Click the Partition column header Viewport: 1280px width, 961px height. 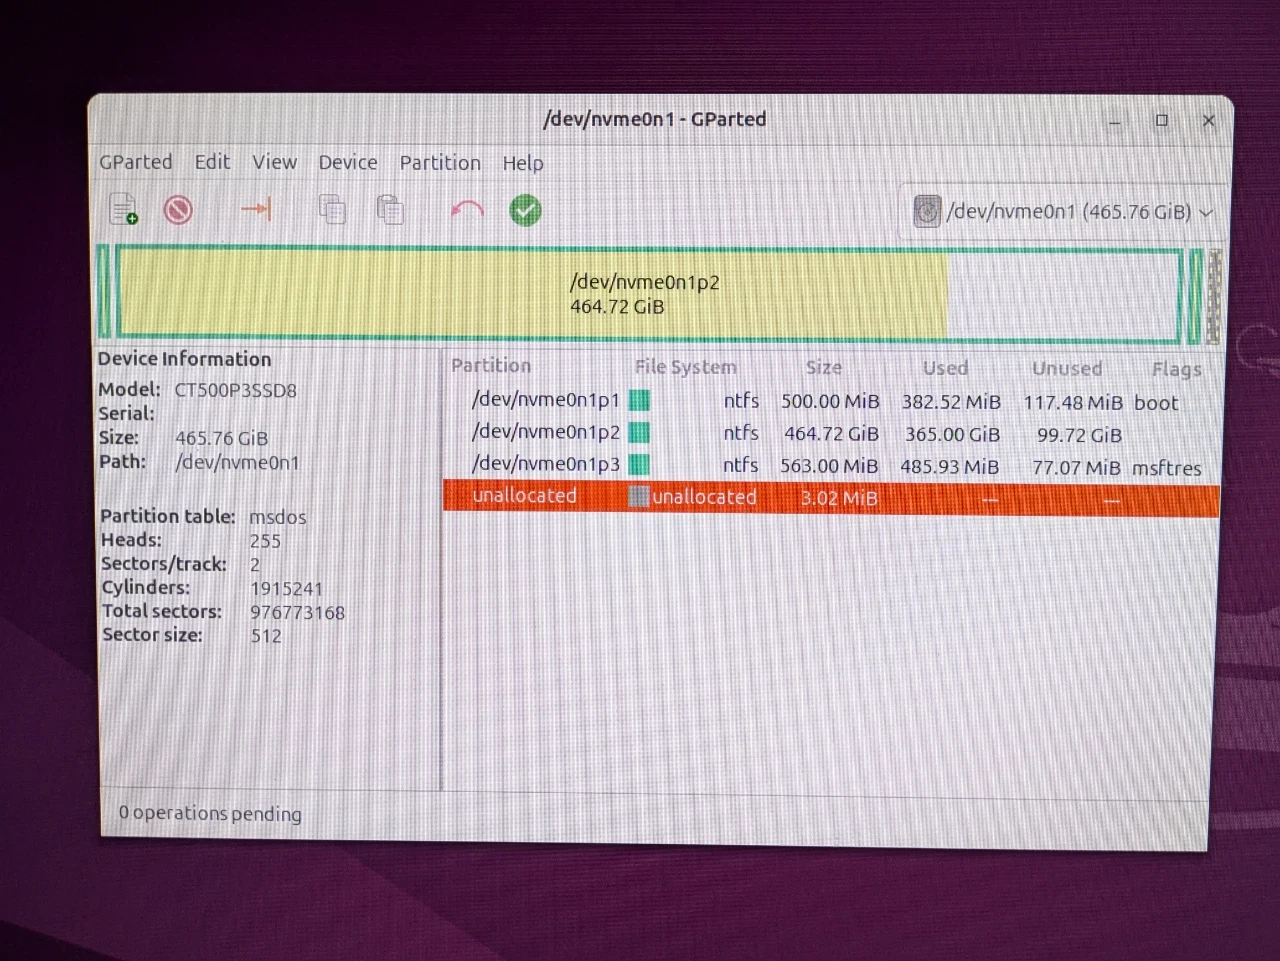coord(491,366)
